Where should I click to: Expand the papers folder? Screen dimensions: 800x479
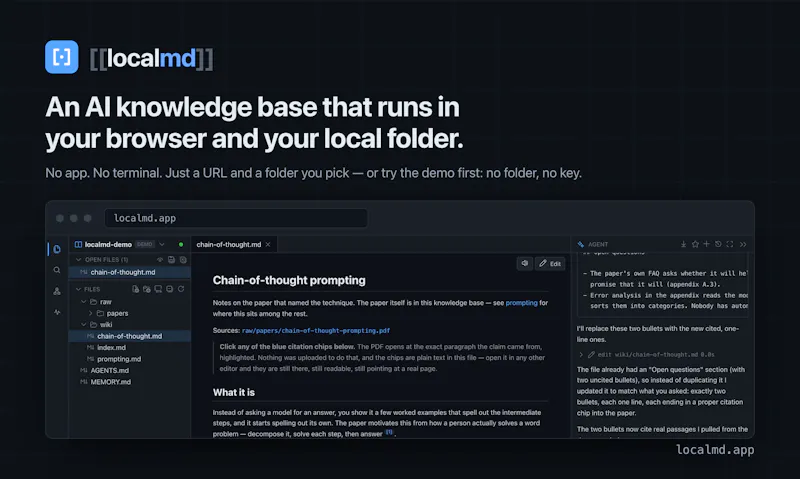click(x=90, y=313)
